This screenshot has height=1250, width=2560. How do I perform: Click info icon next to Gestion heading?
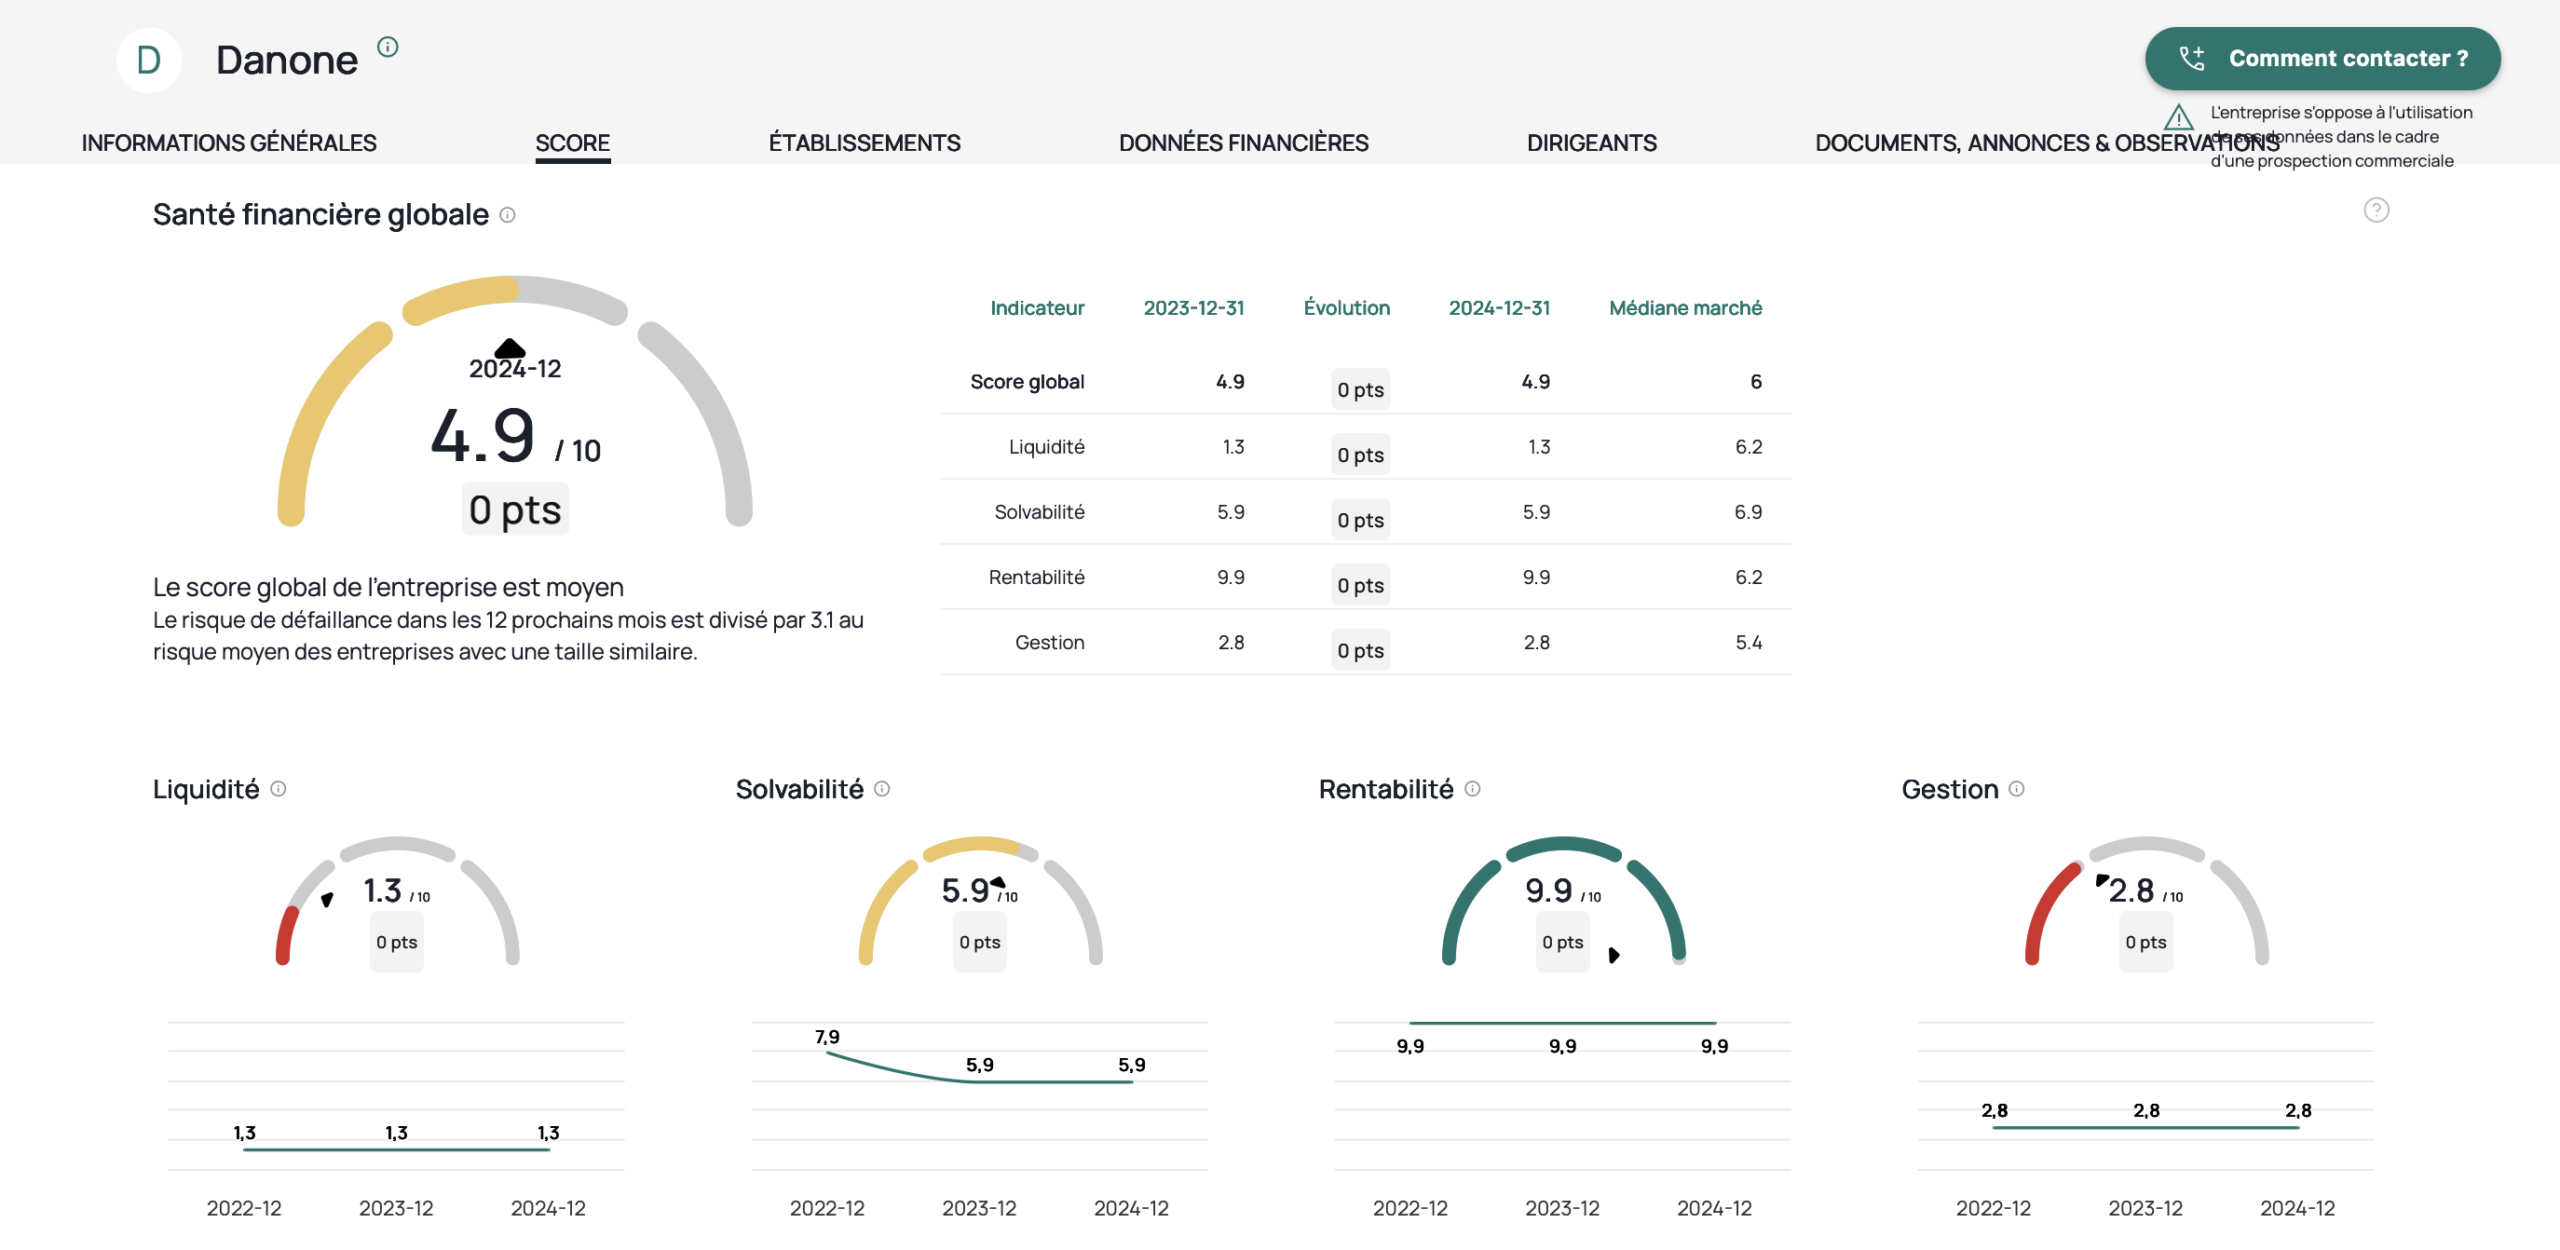tap(2016, 789)
